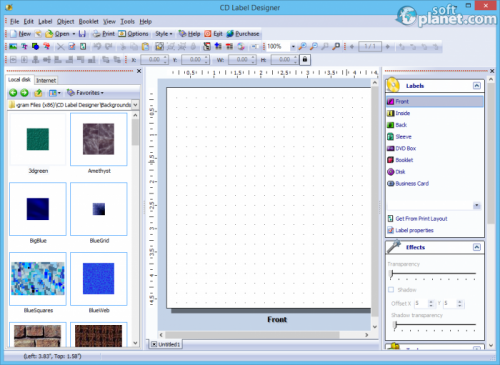Screen dimensions: 500x365
Task: Close the file browser panel
Action: coord(139,71)
